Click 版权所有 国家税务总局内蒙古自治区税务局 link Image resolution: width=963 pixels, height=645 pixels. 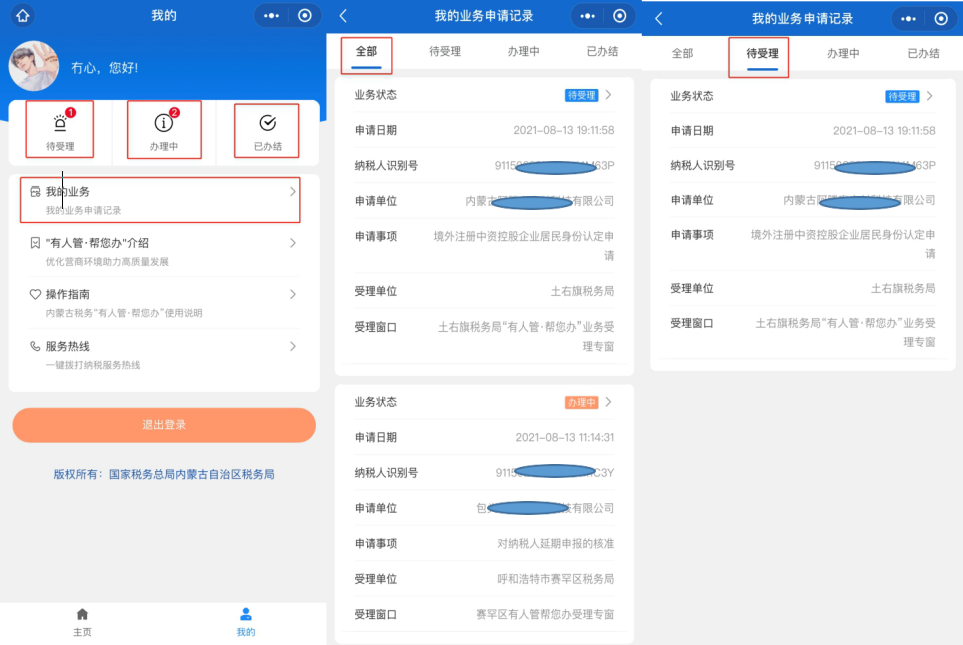164,474
